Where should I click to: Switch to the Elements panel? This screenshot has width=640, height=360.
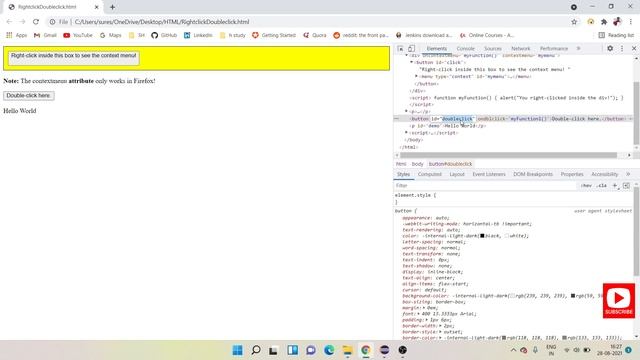pos(436,49)
